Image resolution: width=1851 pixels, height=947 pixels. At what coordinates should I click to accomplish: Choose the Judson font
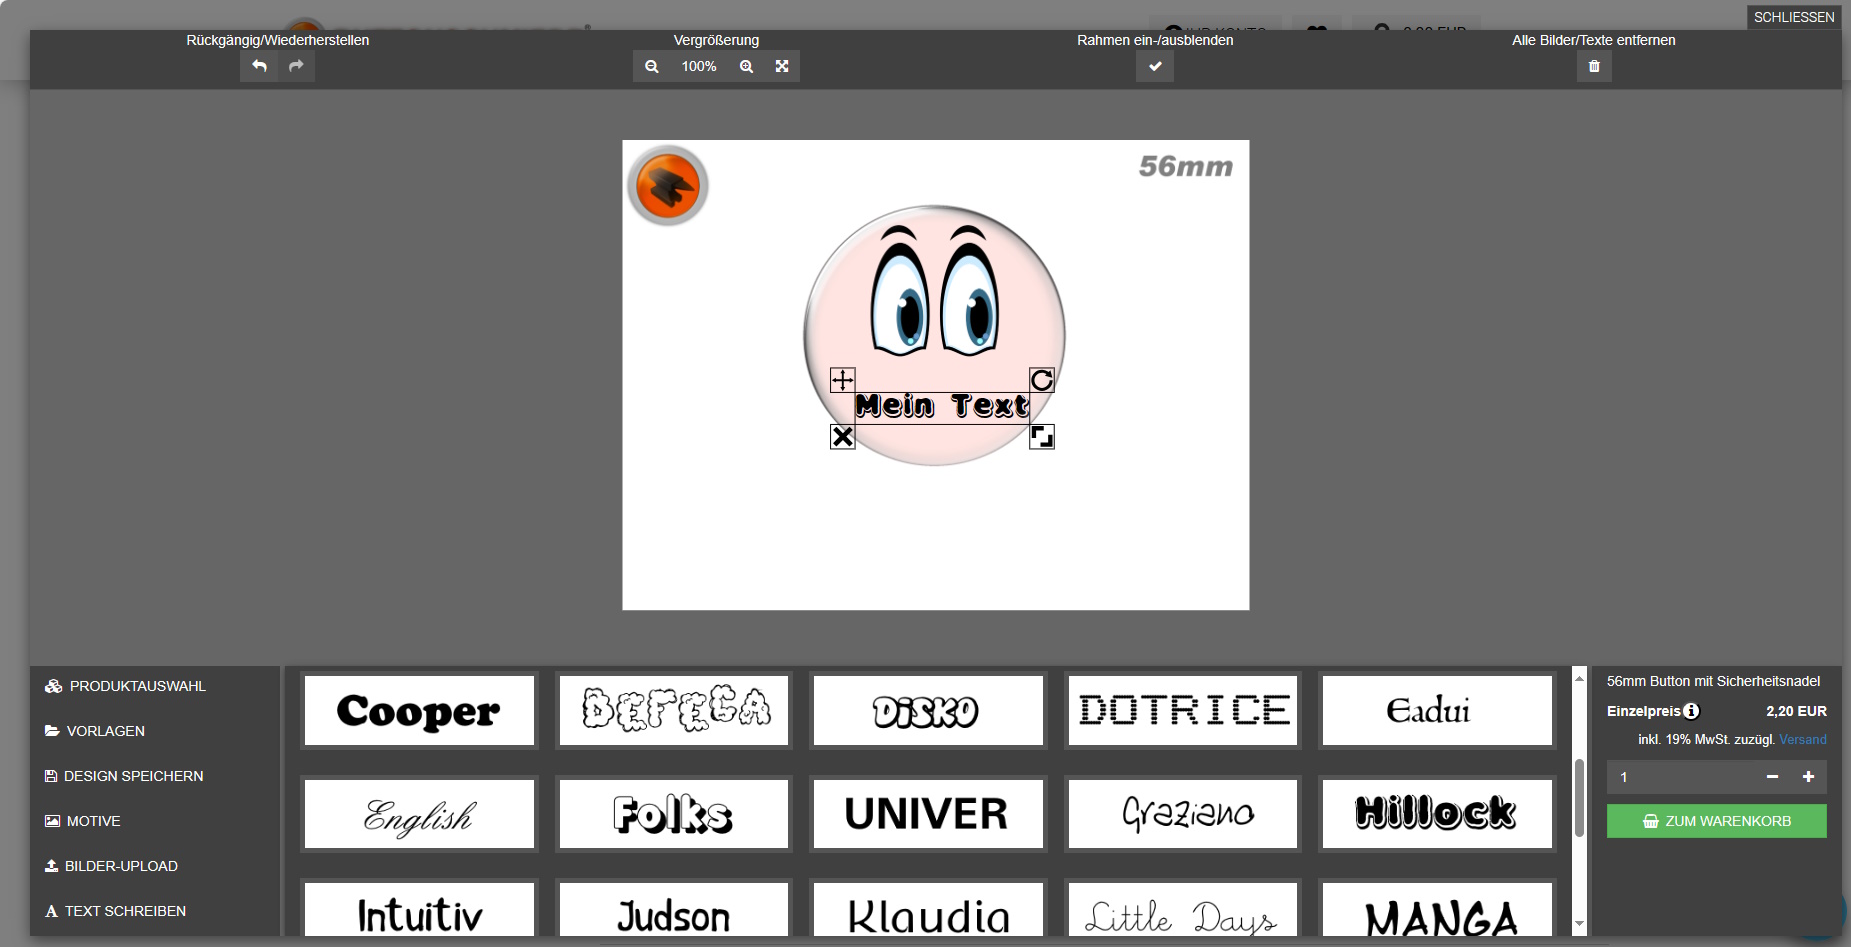[674, 909]
